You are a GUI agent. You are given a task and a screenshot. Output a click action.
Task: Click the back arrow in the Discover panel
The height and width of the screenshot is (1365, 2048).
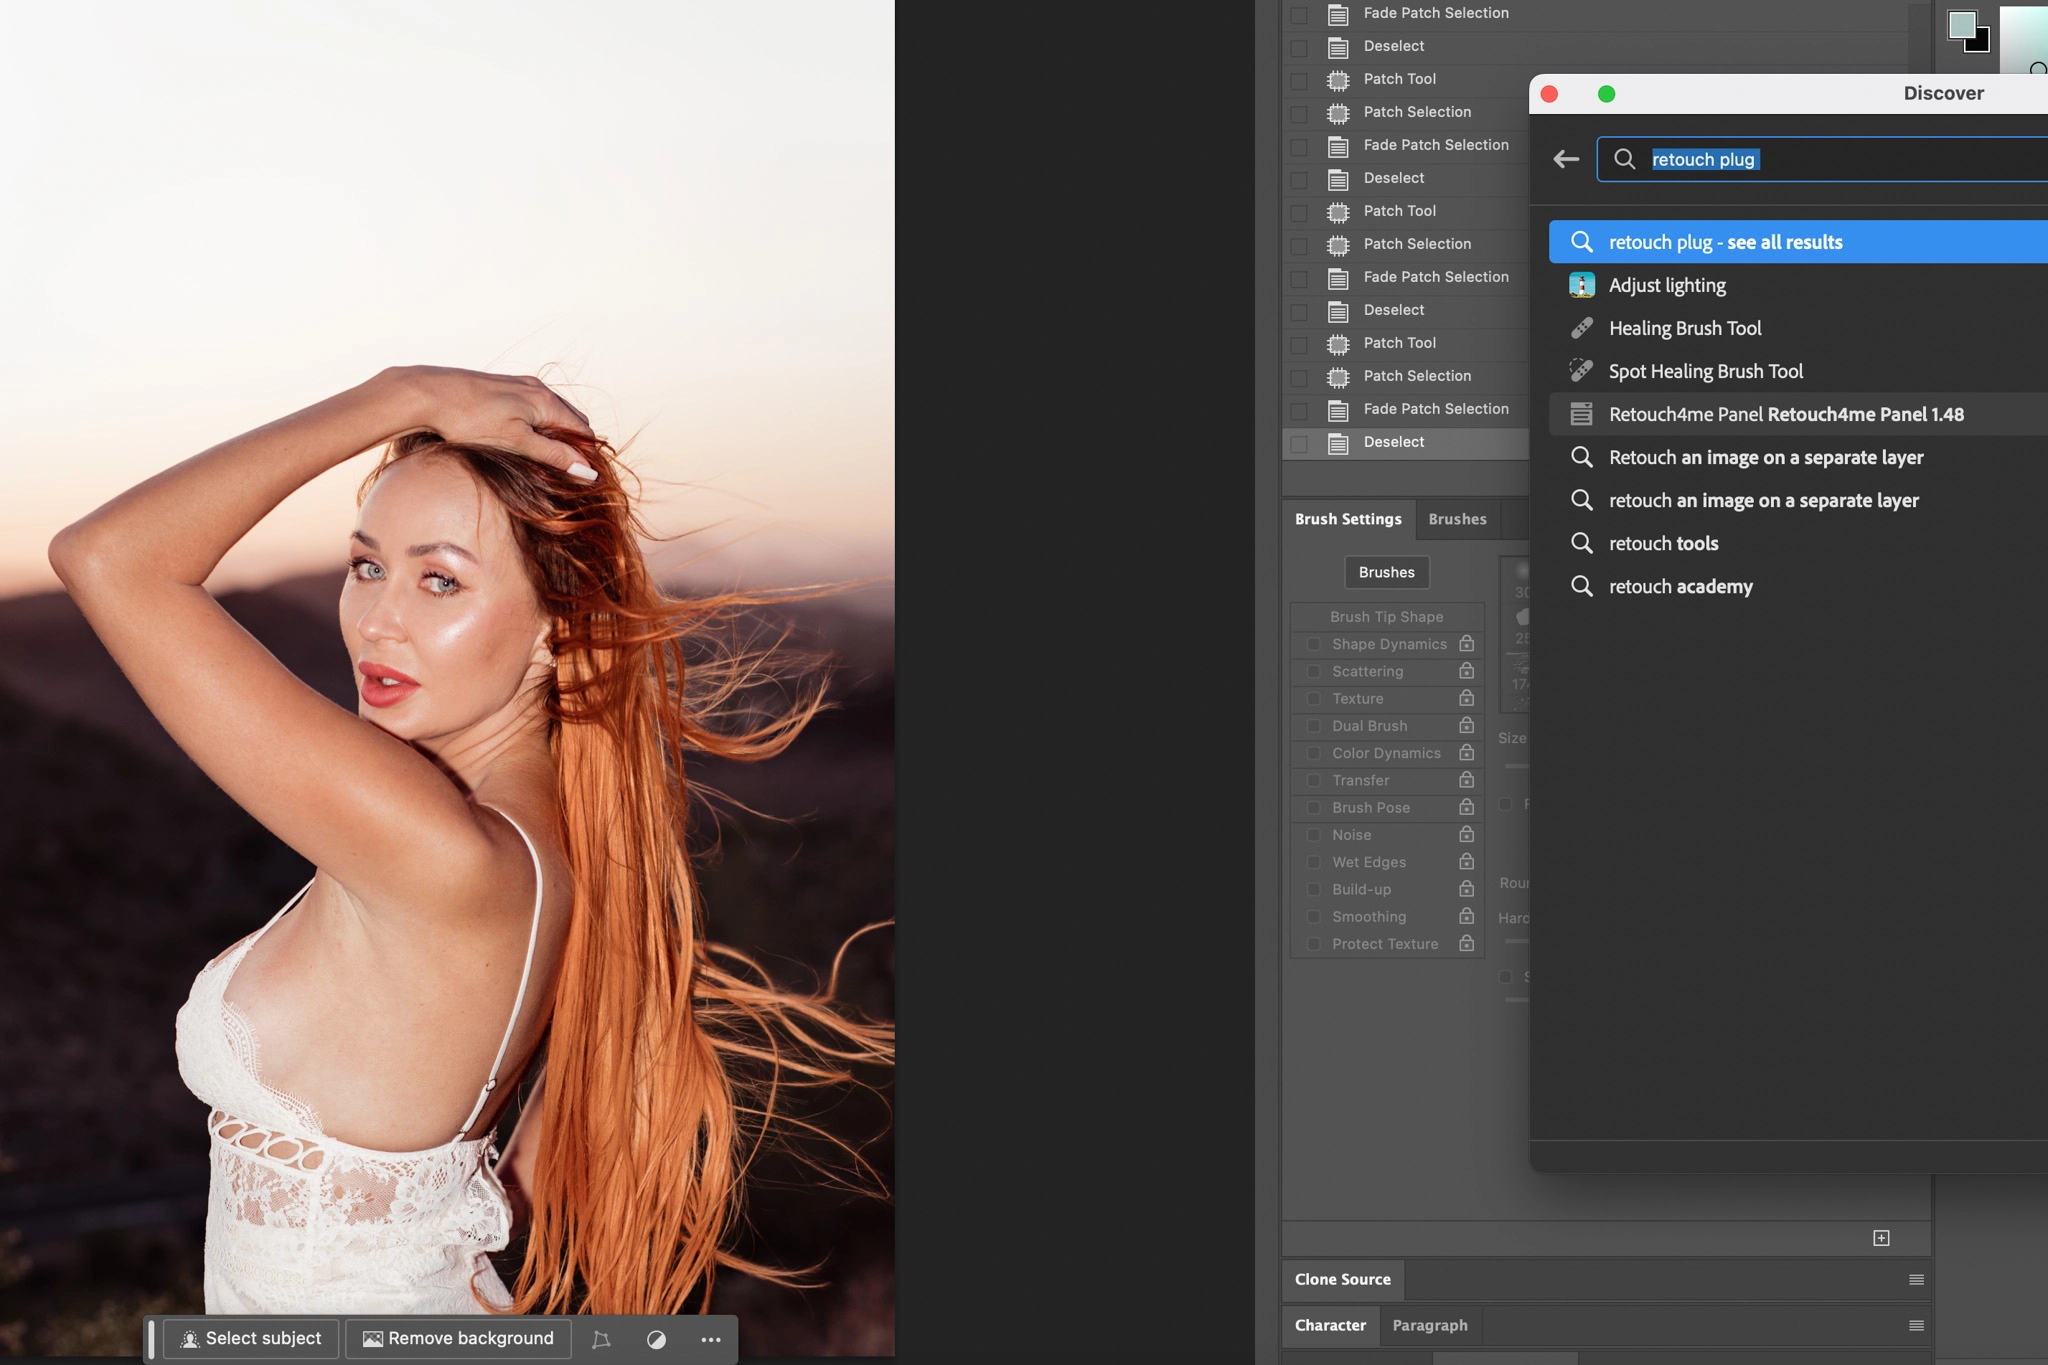click(x=1566, y=159)
